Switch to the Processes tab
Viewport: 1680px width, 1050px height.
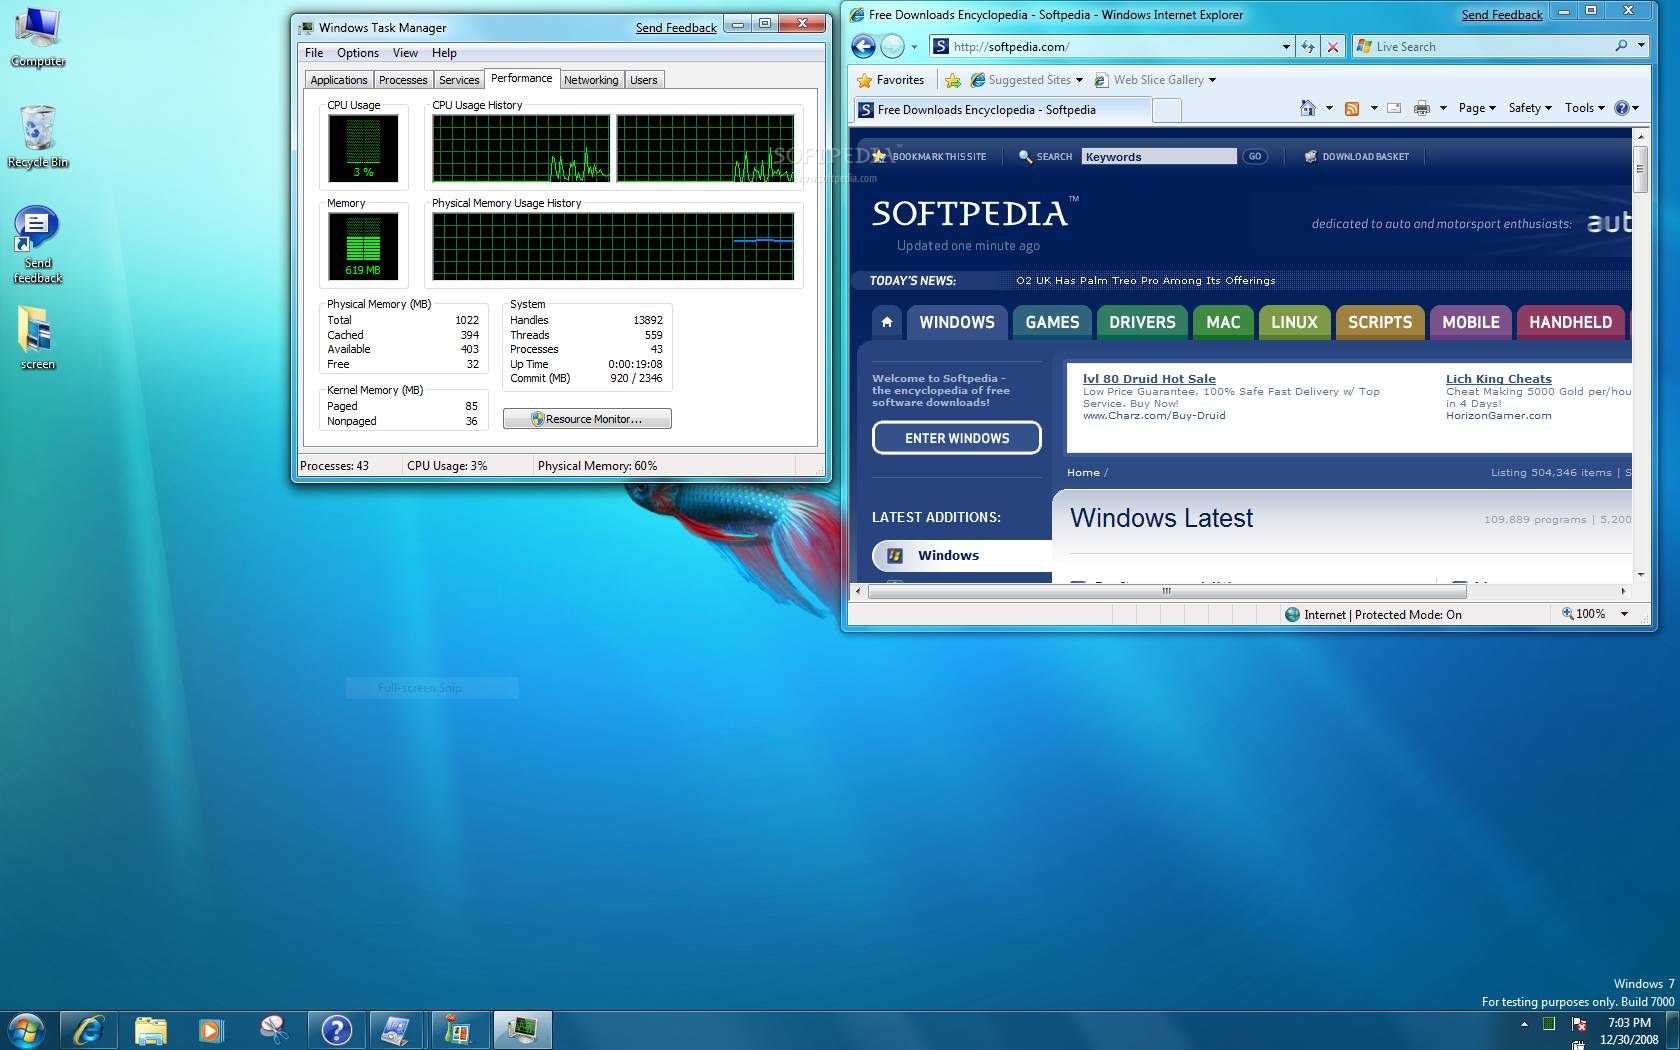pyautogui.click(x=403, y=80)
